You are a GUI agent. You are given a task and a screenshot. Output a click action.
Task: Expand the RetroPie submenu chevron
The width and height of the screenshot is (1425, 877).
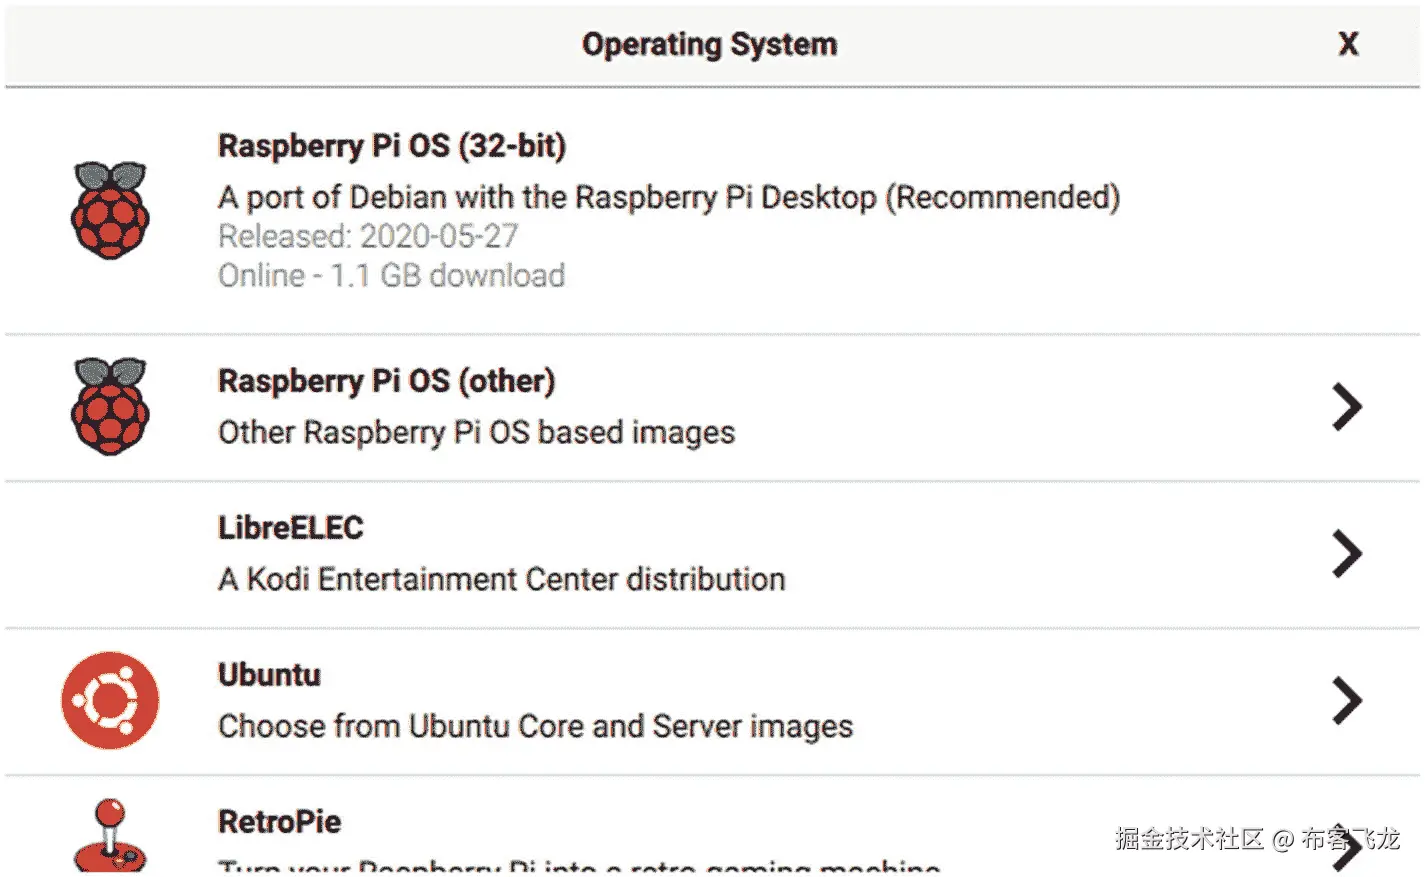coord(1347,850)
